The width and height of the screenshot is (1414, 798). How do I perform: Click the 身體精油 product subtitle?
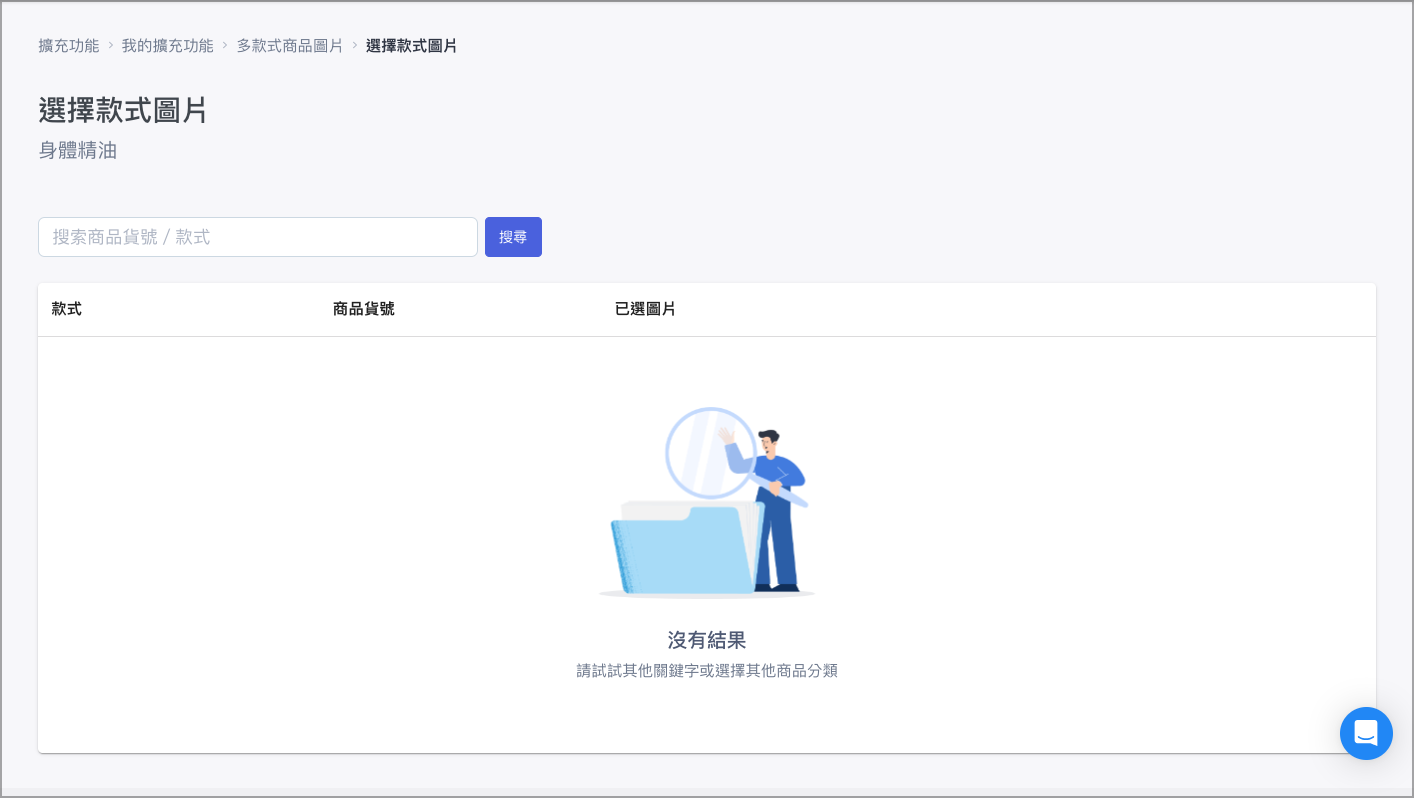[x=78, y=151]
